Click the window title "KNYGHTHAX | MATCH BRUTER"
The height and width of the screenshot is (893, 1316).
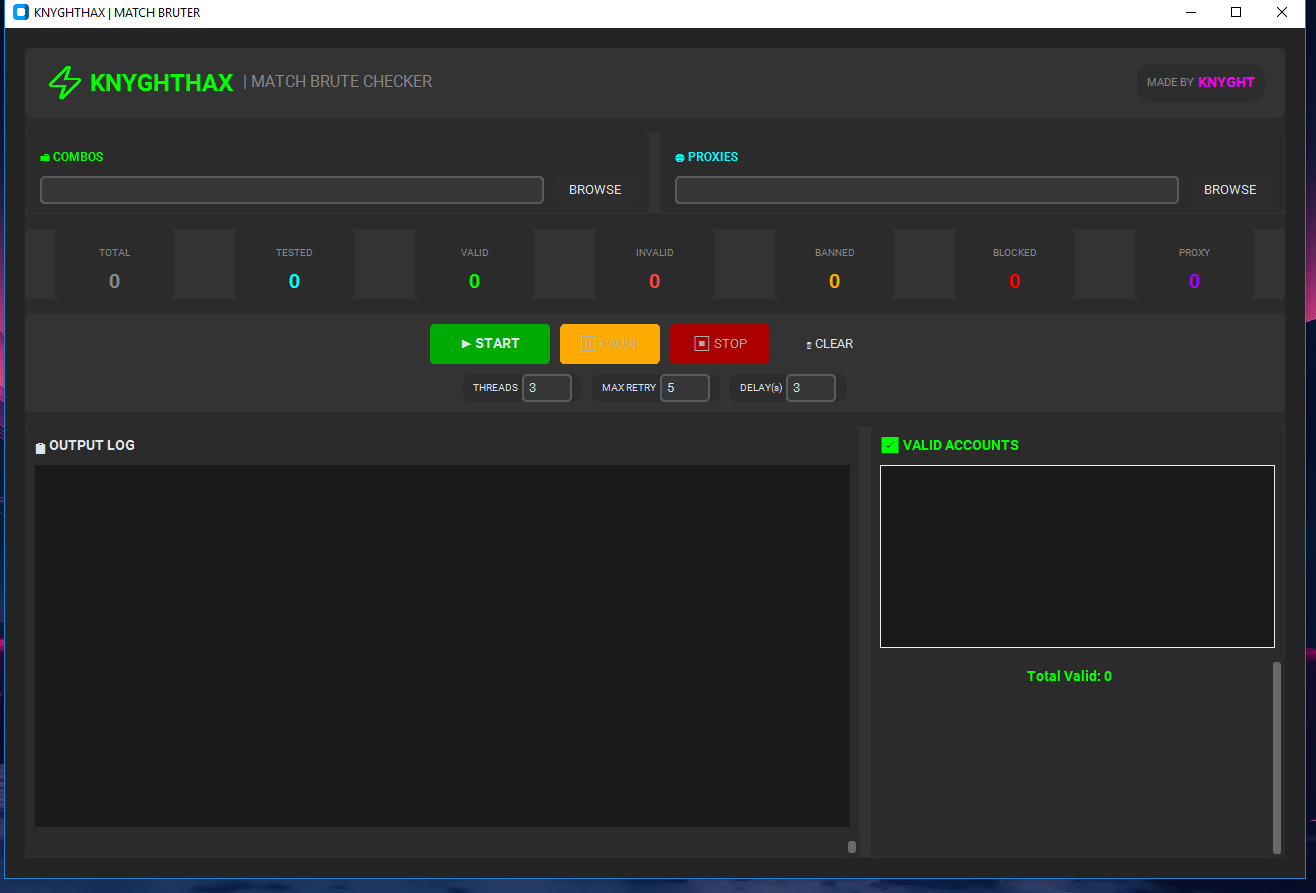[x=117, y=13]
